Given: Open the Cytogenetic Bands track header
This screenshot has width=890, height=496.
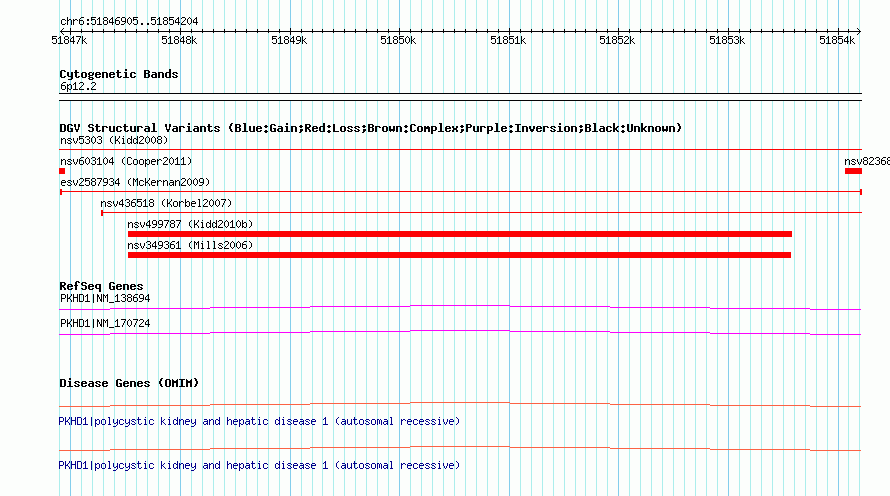Looking at the screenshot, I should coord(119,74).
